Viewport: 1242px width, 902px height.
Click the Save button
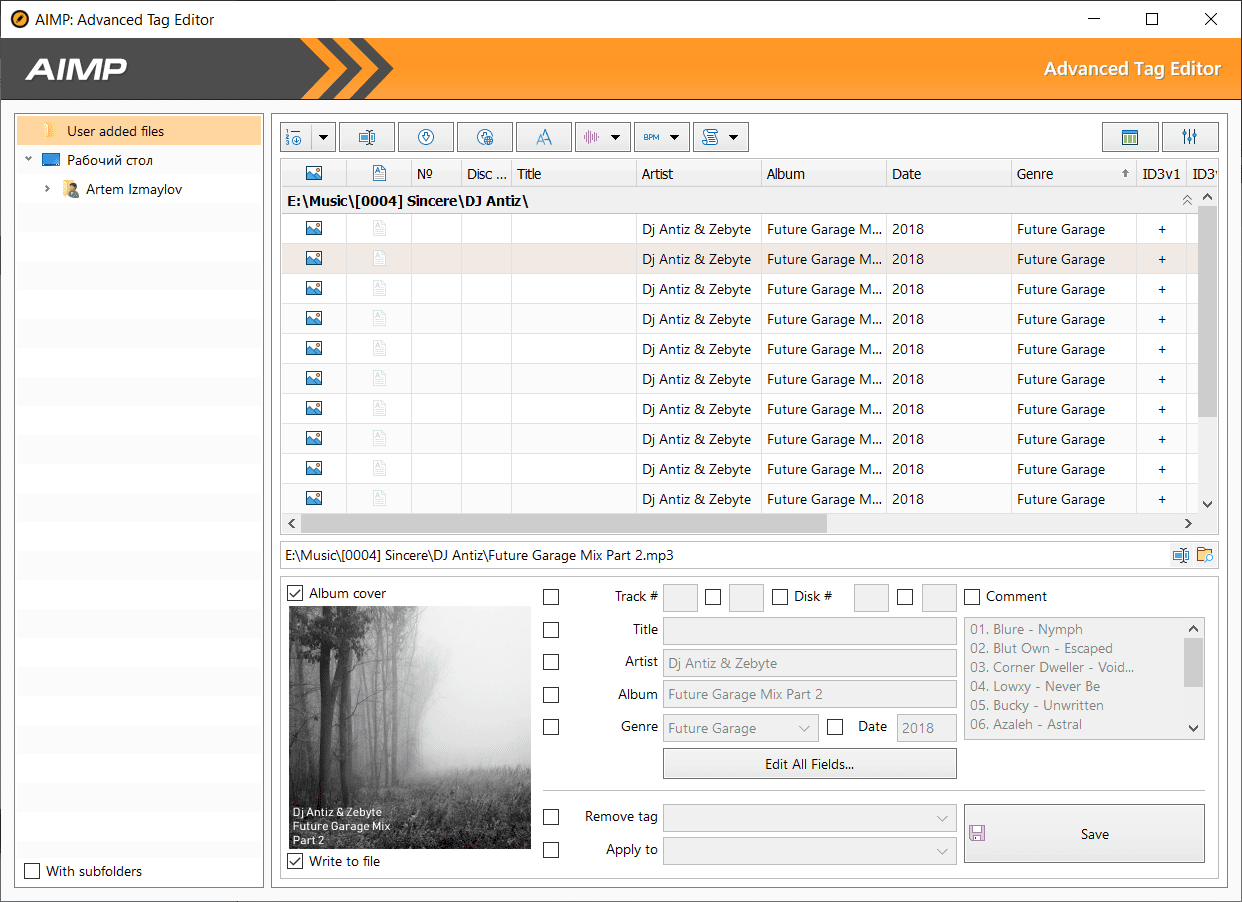(x=1084, y=834)
